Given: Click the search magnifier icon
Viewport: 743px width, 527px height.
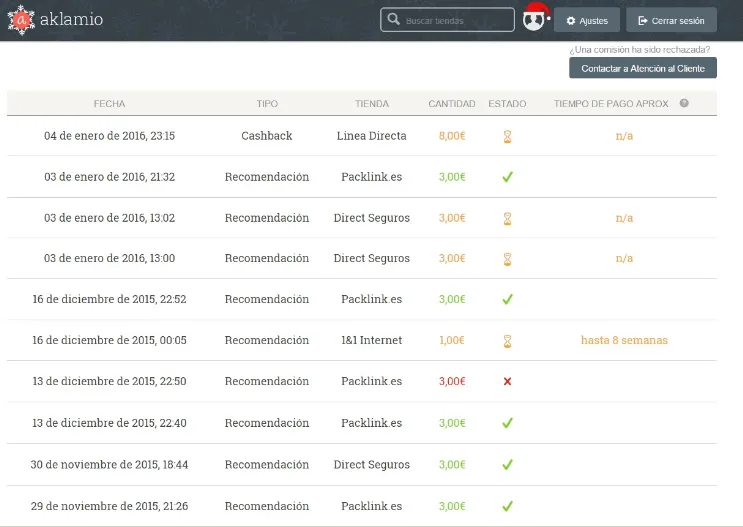Looking at the screenshot, I should [393, 19].
